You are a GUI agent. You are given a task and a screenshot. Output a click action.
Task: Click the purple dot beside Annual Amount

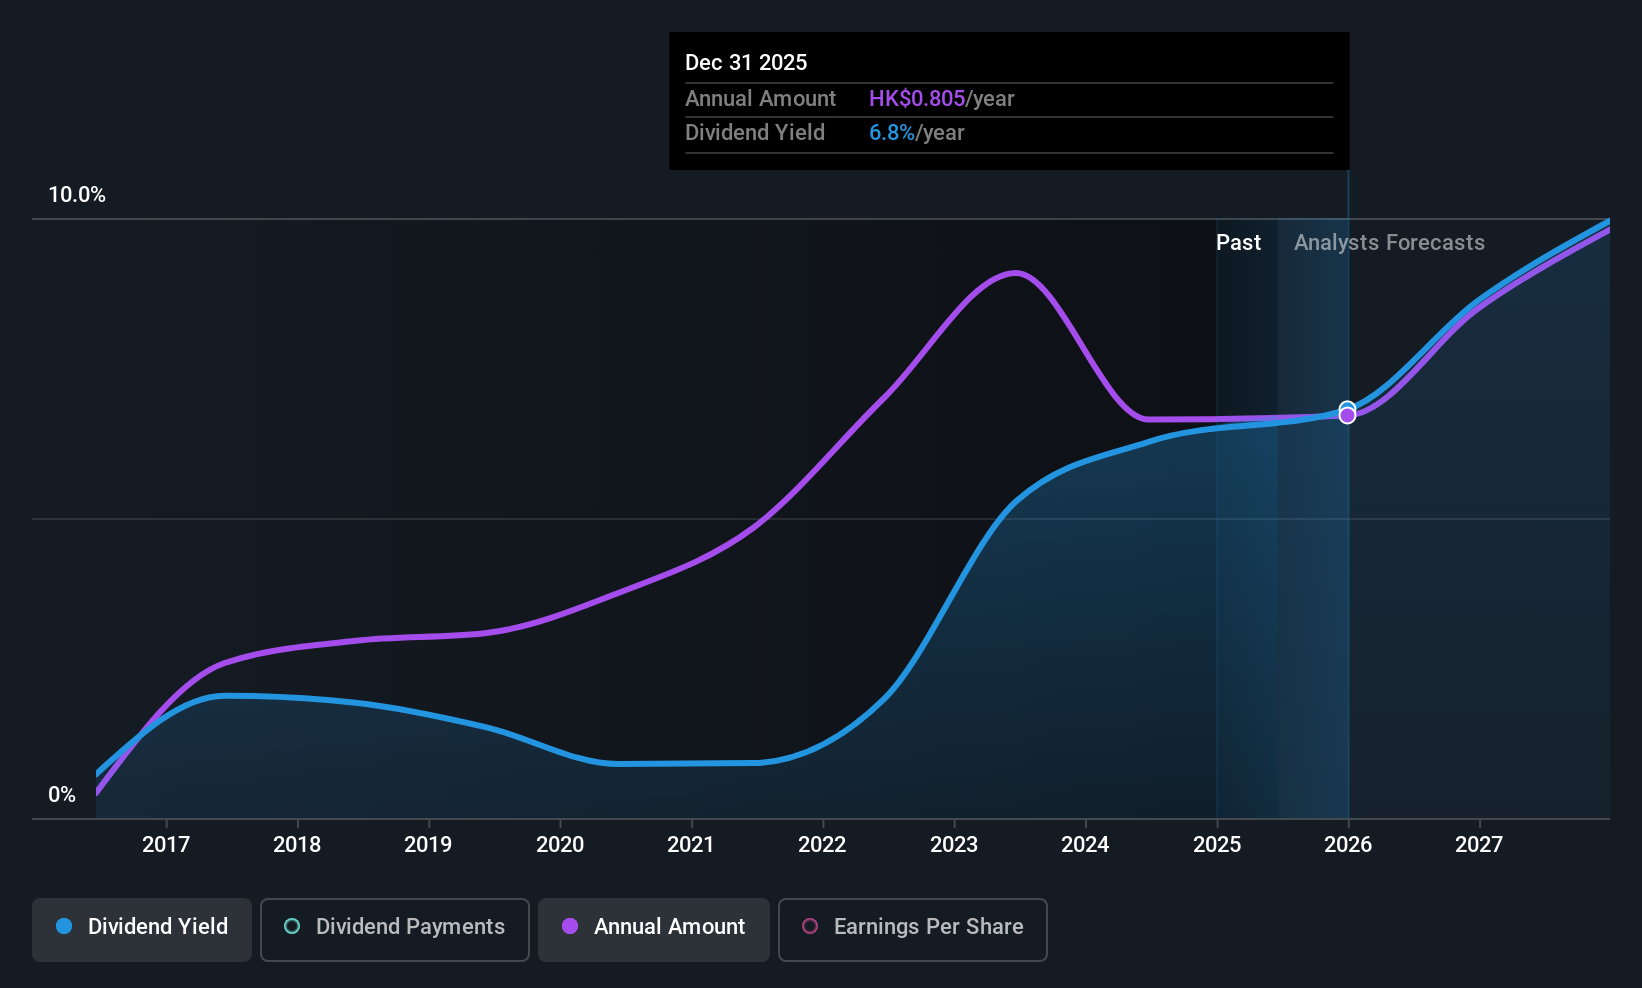(570, 926)
